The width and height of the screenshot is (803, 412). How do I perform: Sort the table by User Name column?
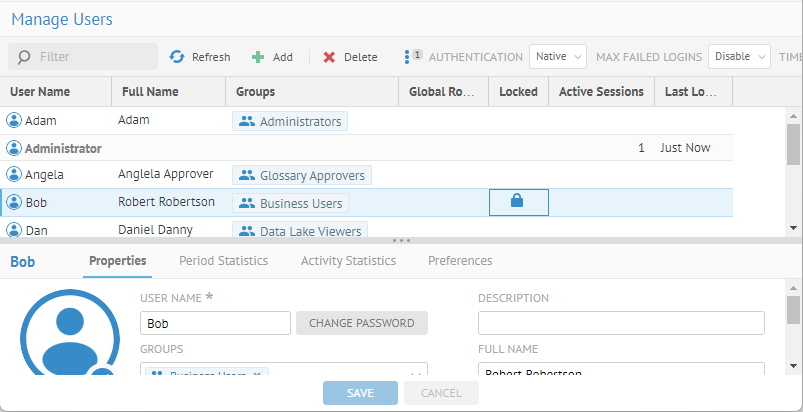coord(40,92)
